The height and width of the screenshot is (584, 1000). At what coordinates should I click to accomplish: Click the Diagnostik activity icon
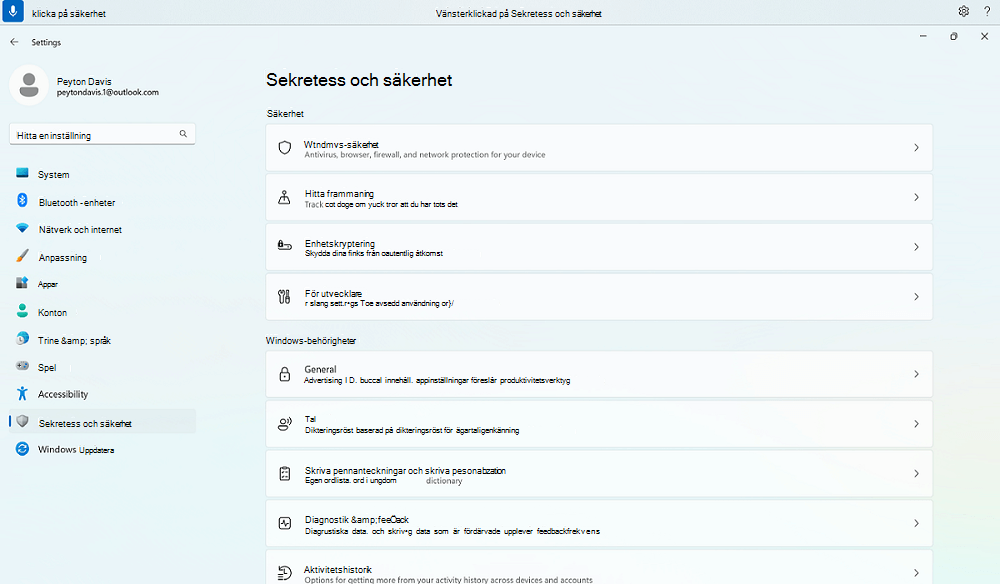(x=285, y=523)
